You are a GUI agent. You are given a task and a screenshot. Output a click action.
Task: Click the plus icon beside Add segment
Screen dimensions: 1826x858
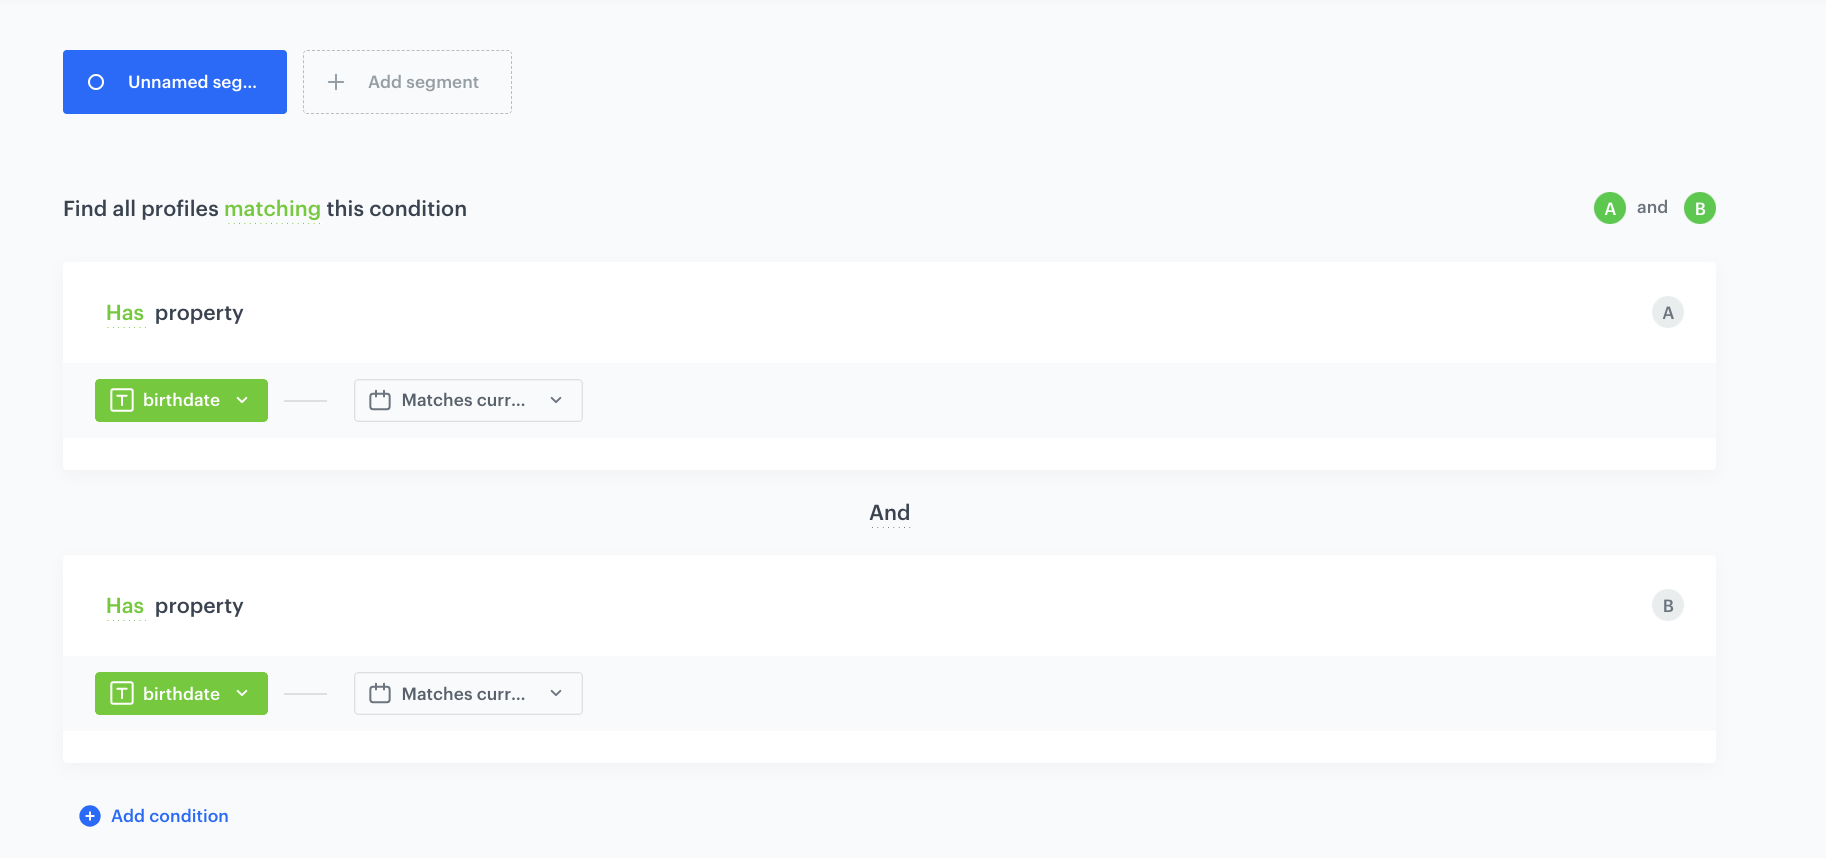[x=336, y=82]
